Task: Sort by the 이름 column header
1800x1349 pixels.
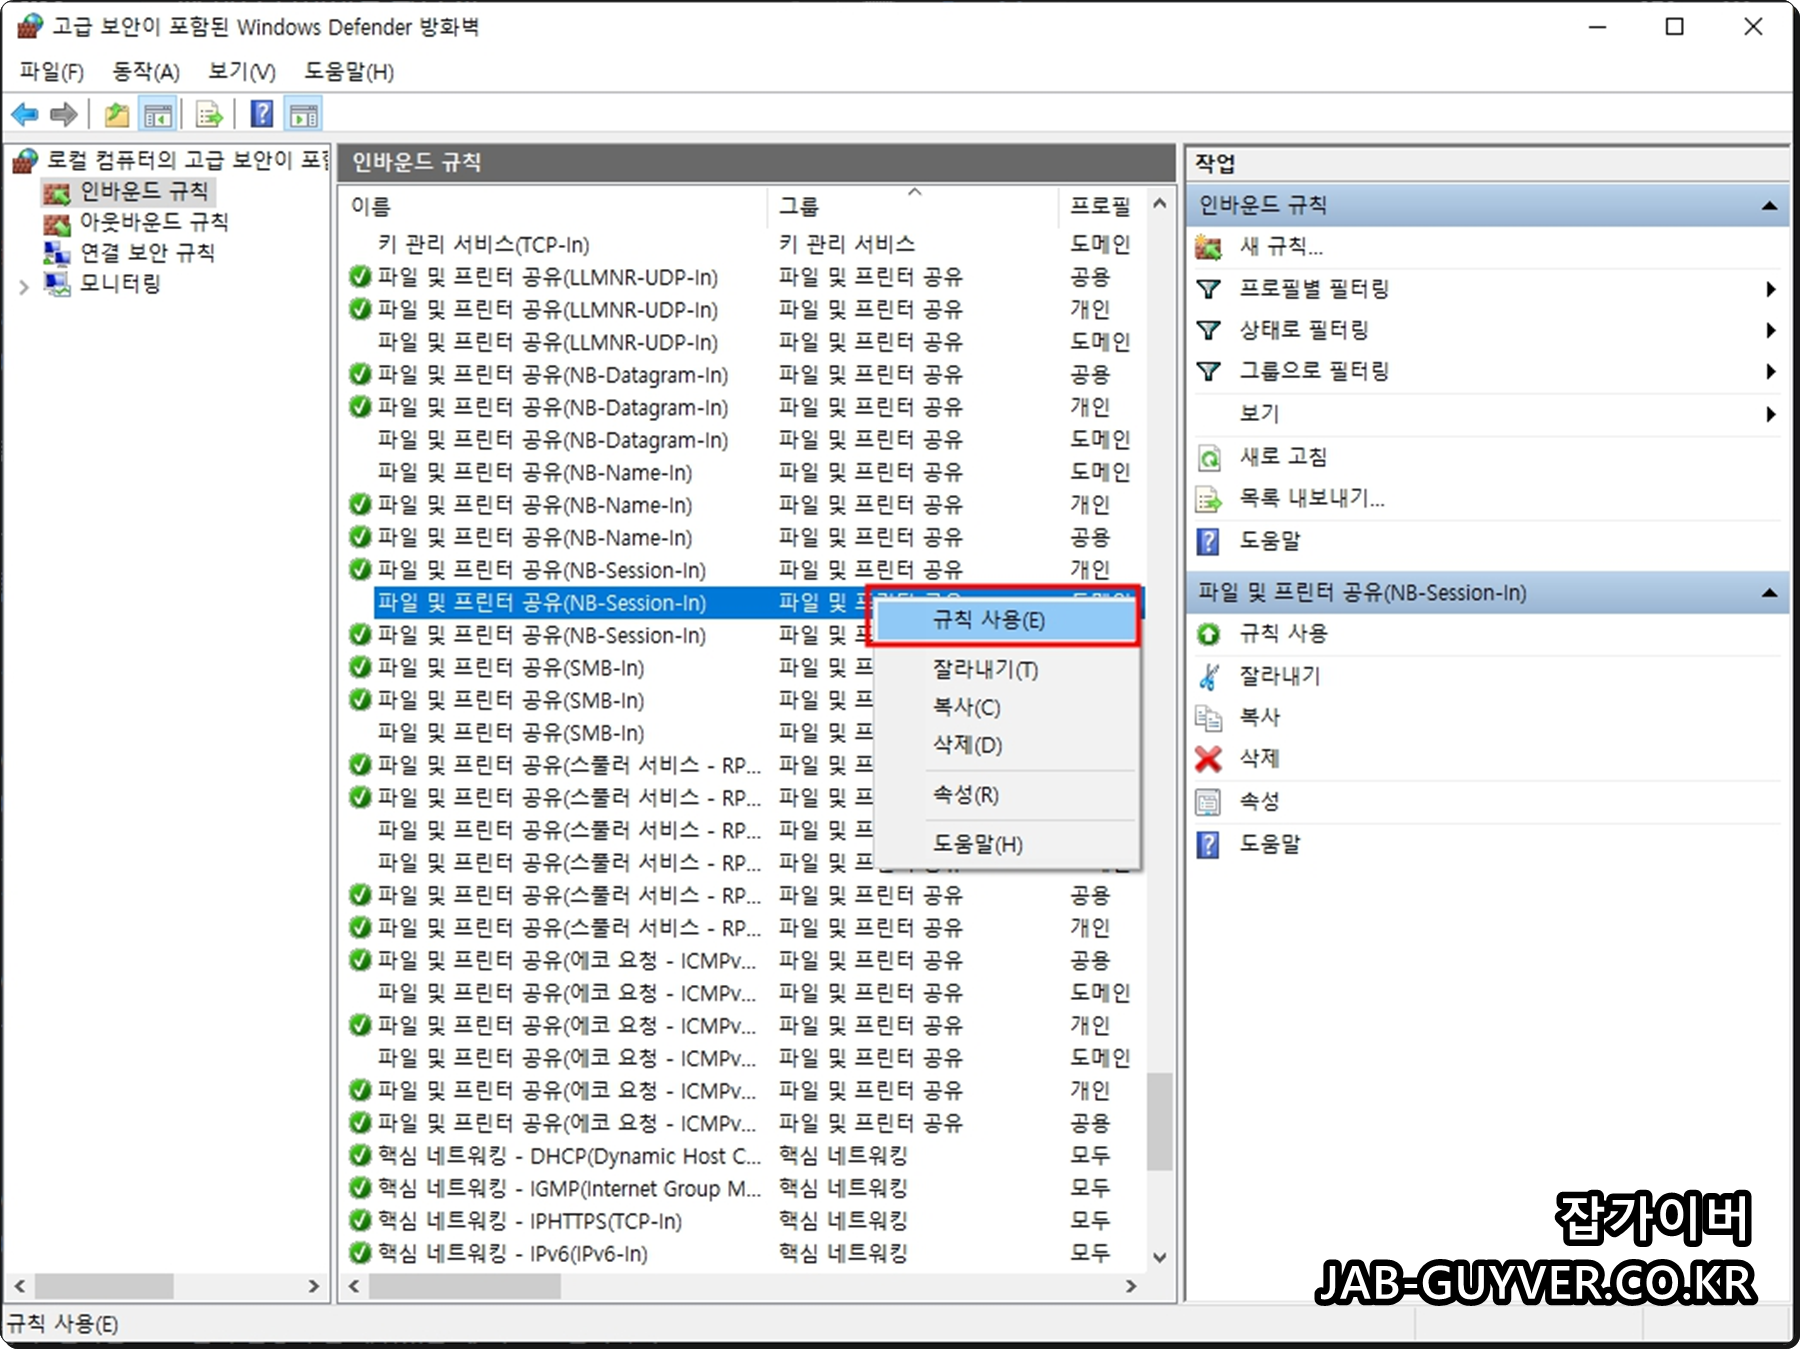Action: (554, 207)
